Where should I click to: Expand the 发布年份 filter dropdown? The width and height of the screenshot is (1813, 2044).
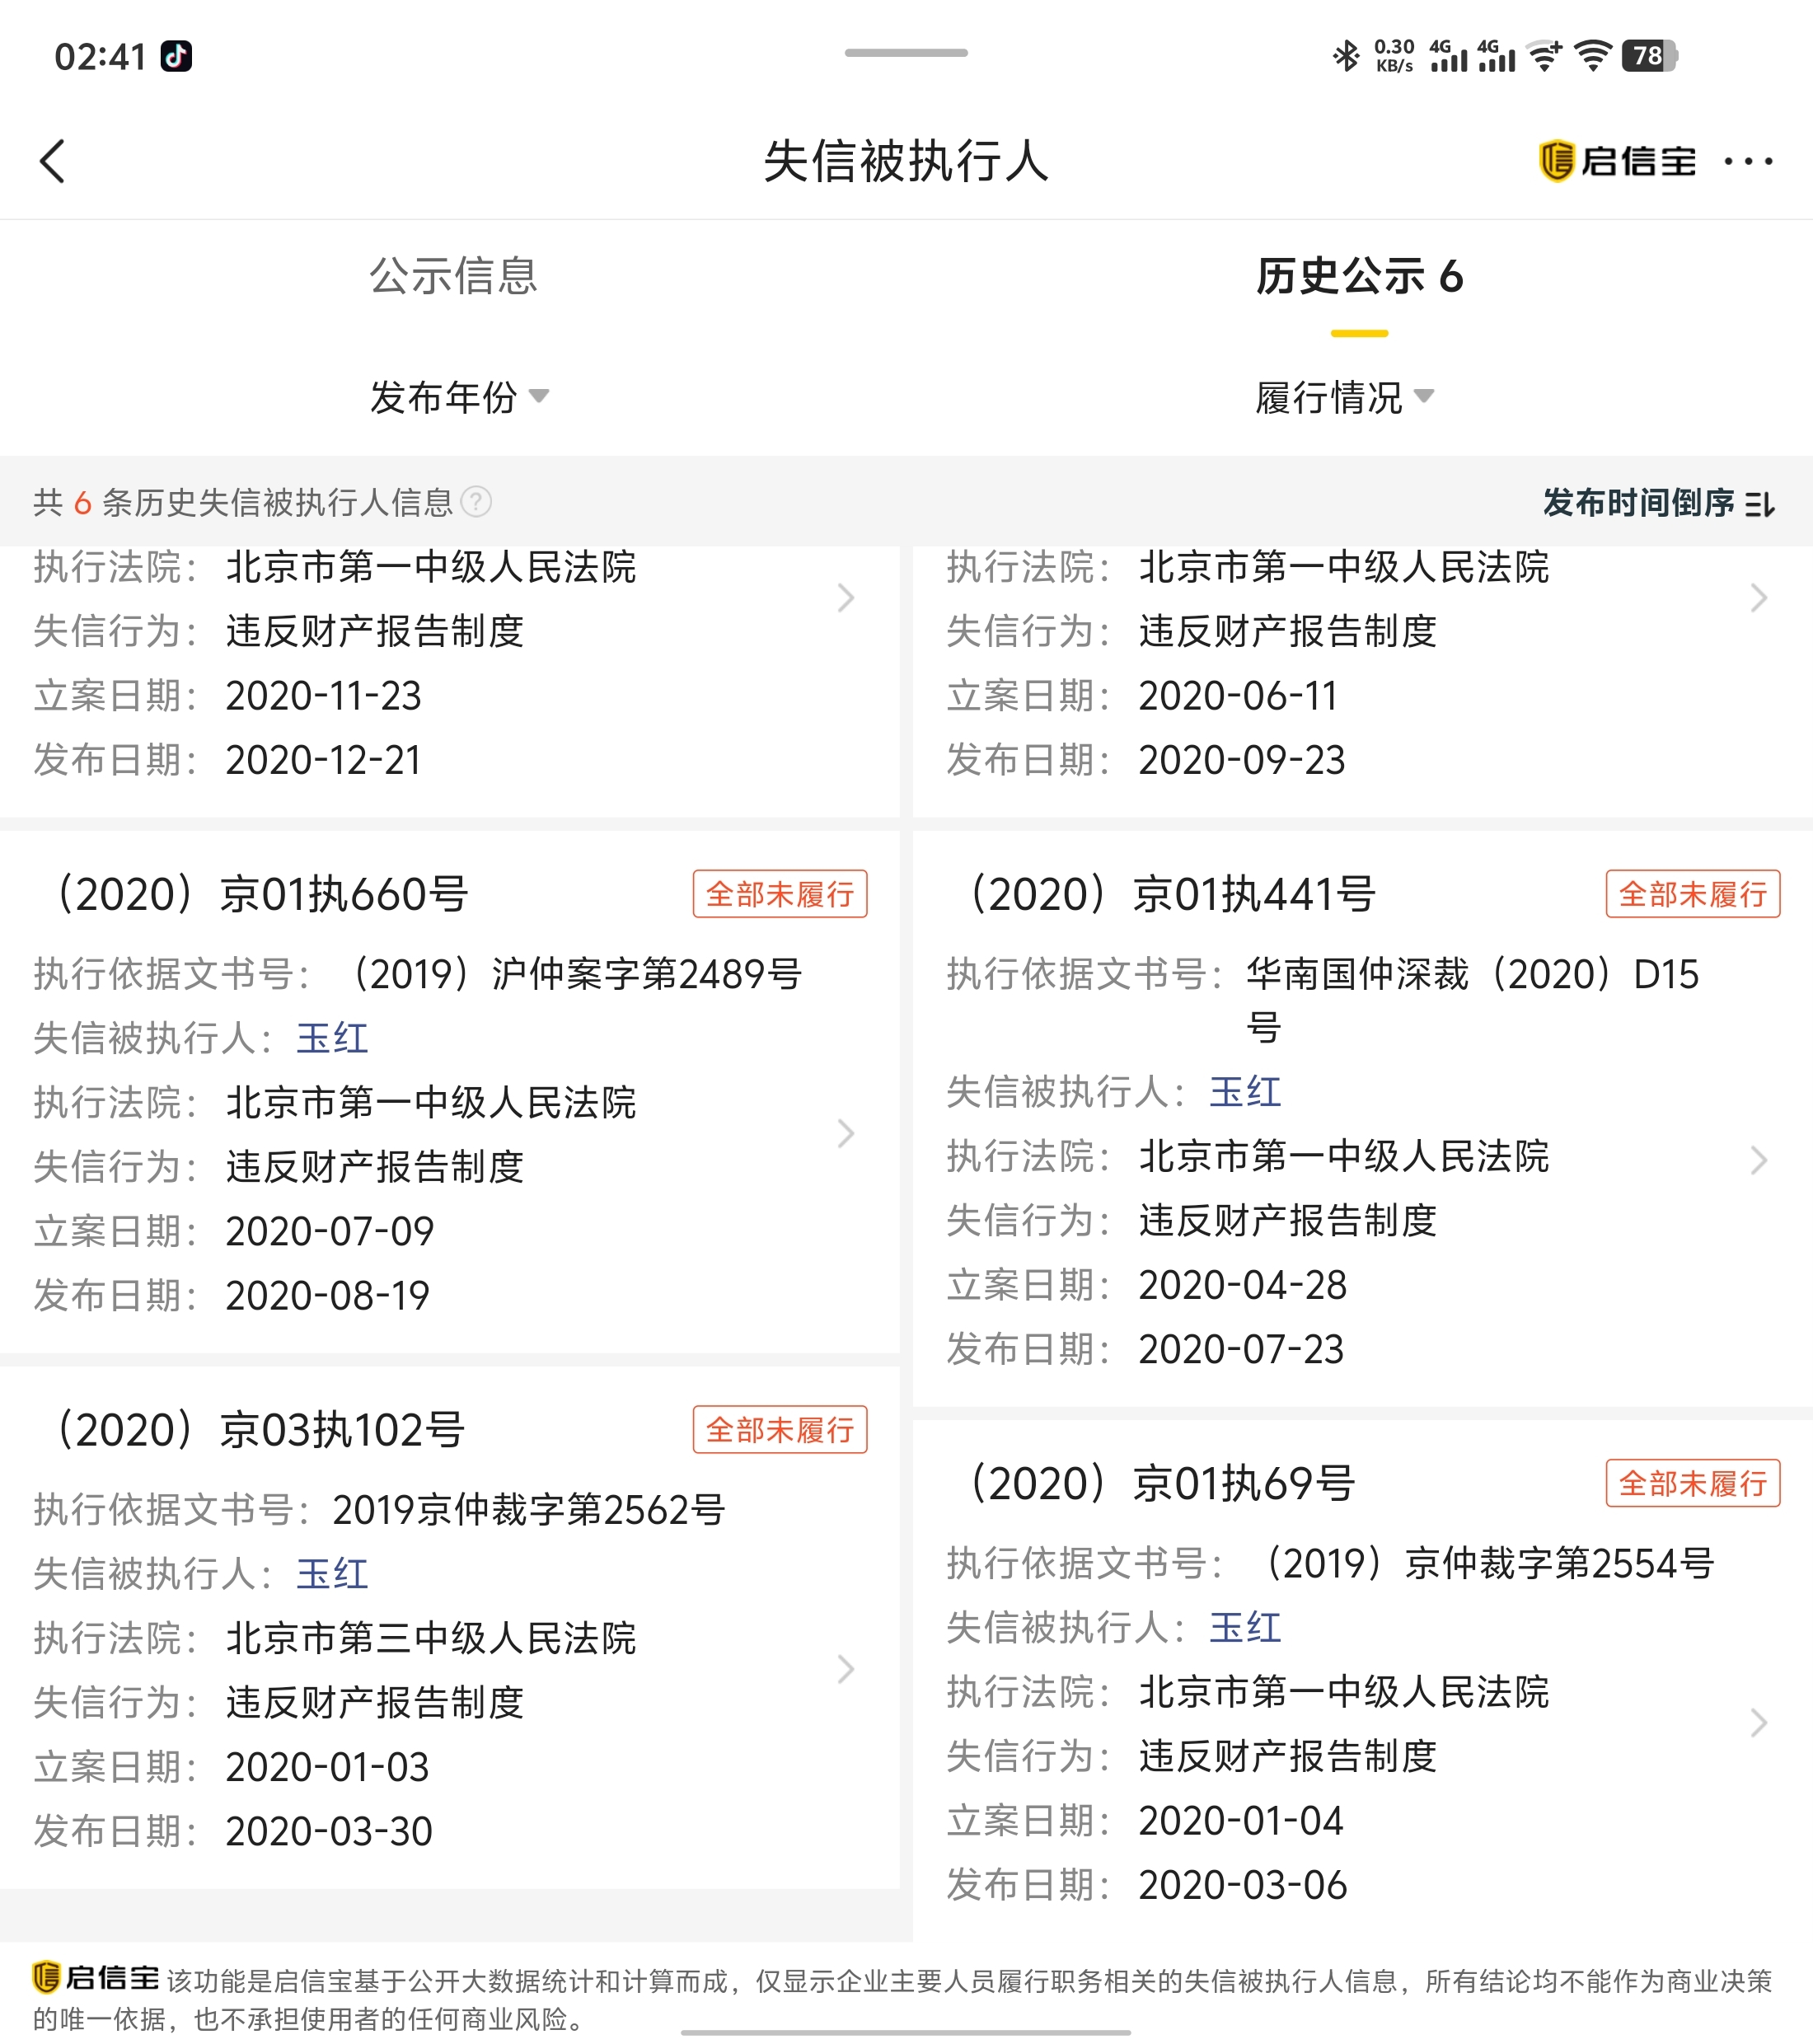click(x=459, y=397)
